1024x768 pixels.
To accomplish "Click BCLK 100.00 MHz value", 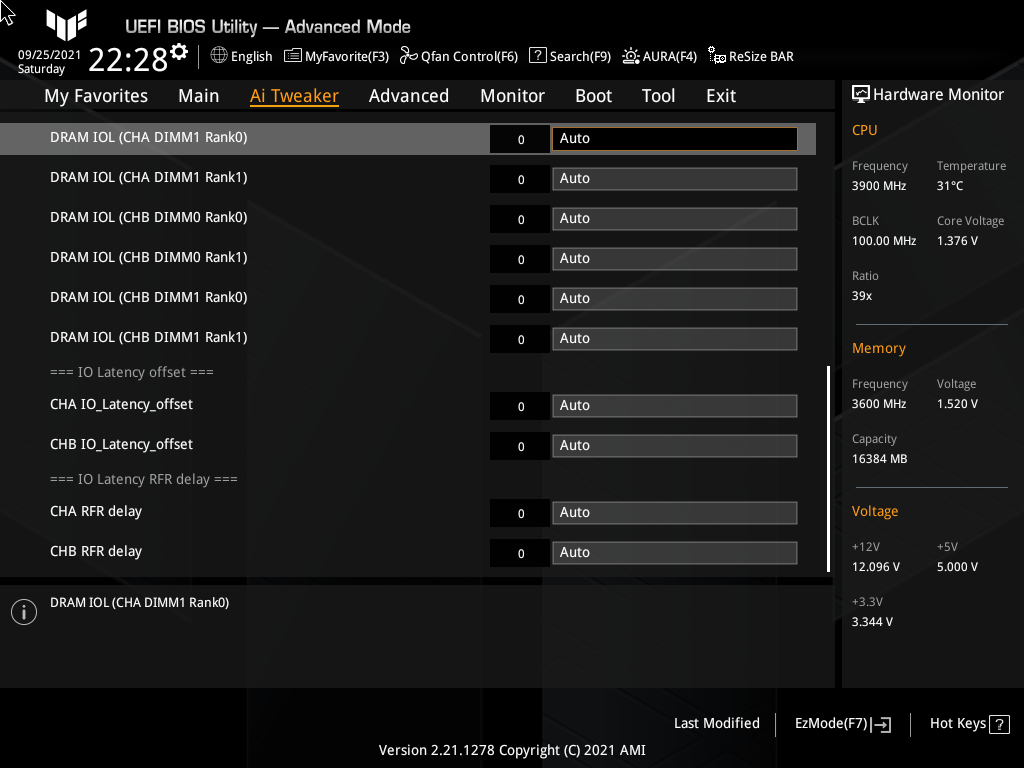I will pos(884,241).
